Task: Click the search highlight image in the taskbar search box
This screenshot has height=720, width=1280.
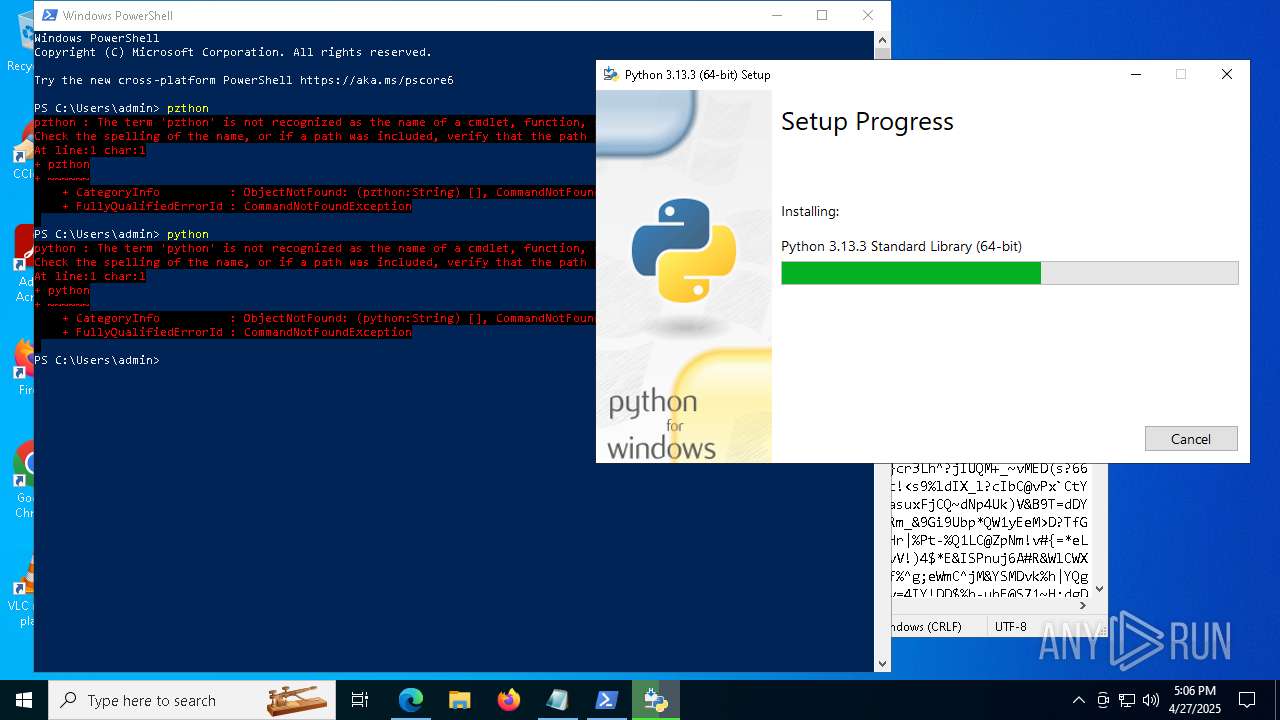Action: (x=297, y=700)
